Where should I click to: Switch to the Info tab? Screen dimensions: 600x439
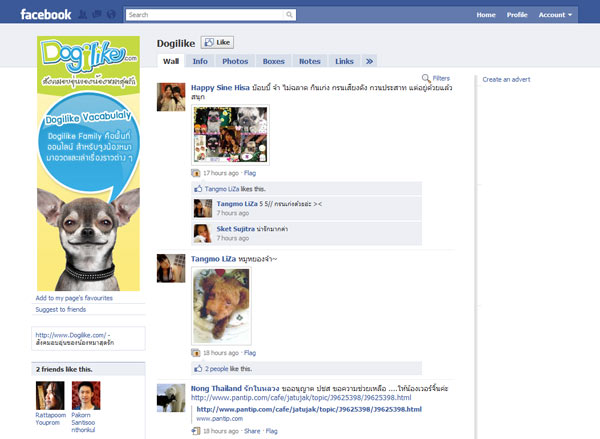200,61
